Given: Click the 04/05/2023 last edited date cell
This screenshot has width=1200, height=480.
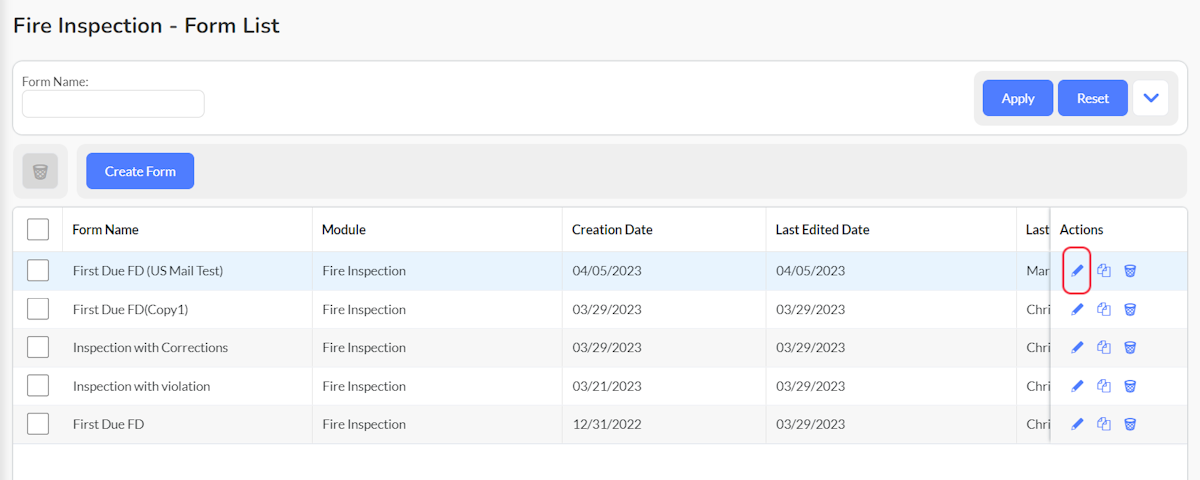Looking at the screenshot, I should coord(811,271).
